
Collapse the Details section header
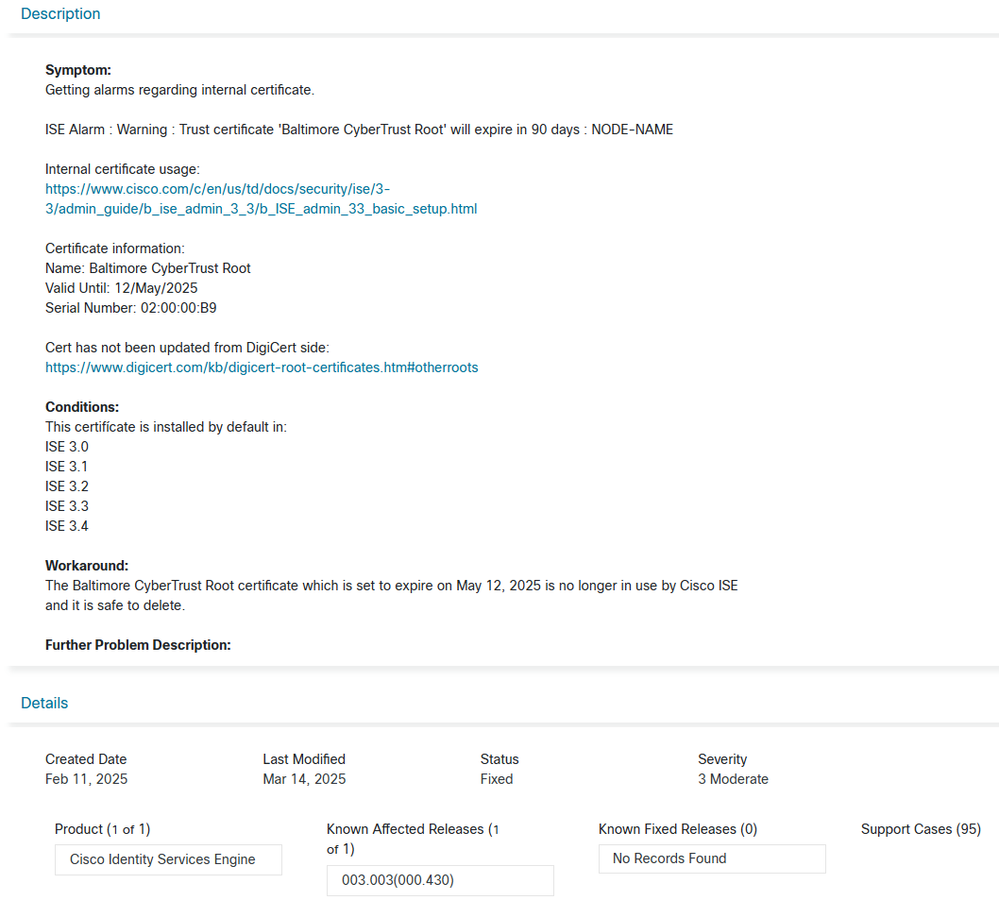click(x=45, y=703)
